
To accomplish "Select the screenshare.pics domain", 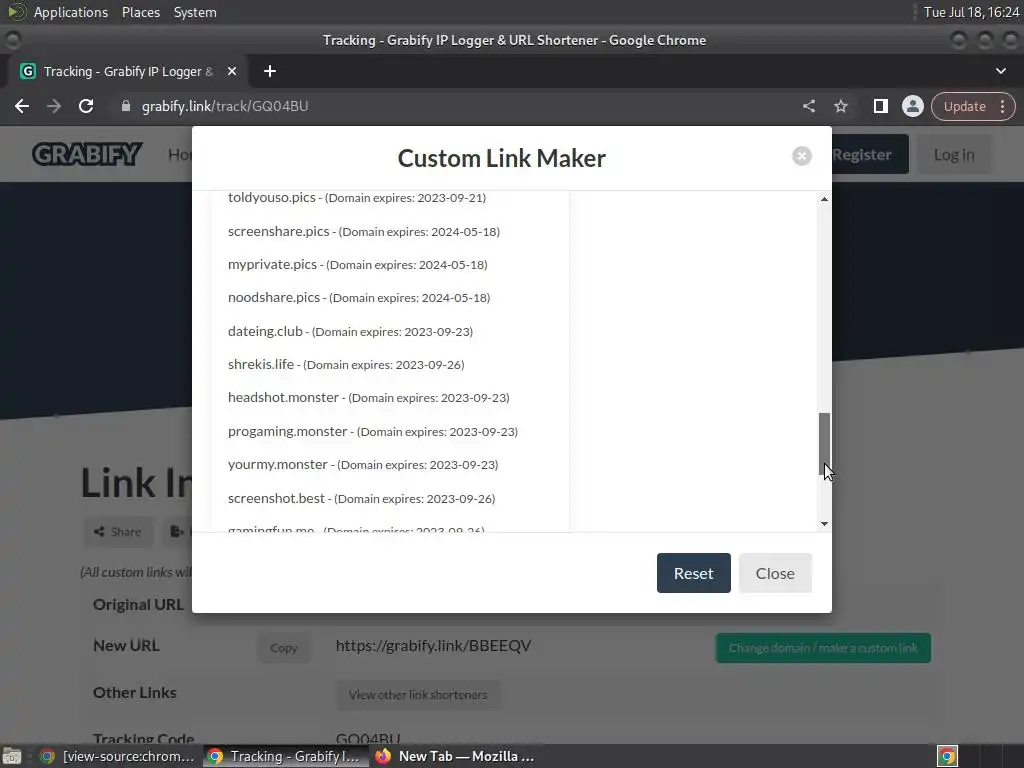I will [x=364, y=231].
